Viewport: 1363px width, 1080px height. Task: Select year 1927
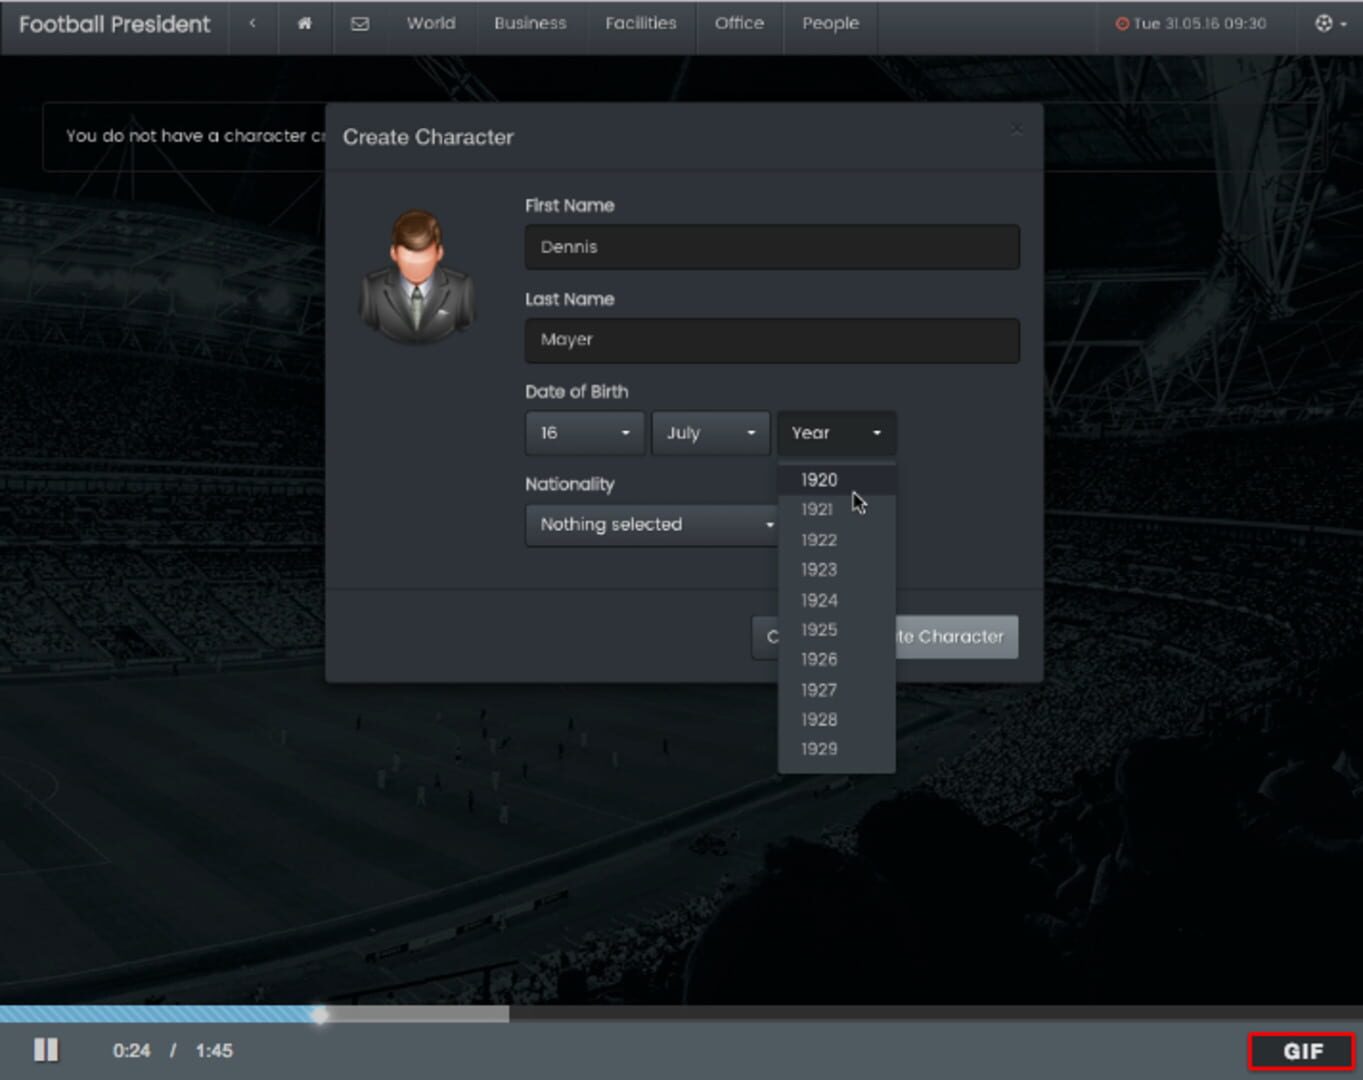pos(836,690)
